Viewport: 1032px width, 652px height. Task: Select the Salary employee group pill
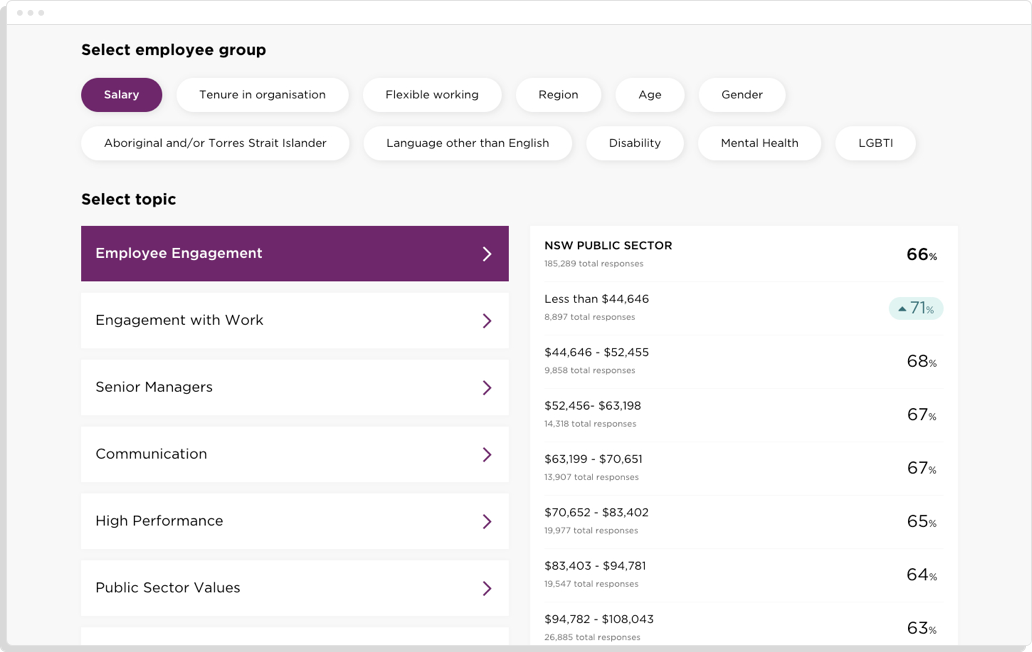click(121, 95)
